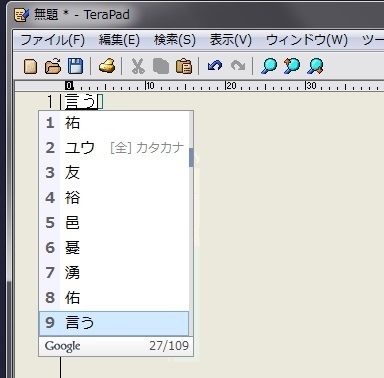The image size is (384, 378).
Task: Open the ウィンドウ(W) menu
Action: (x=307, y=40)
